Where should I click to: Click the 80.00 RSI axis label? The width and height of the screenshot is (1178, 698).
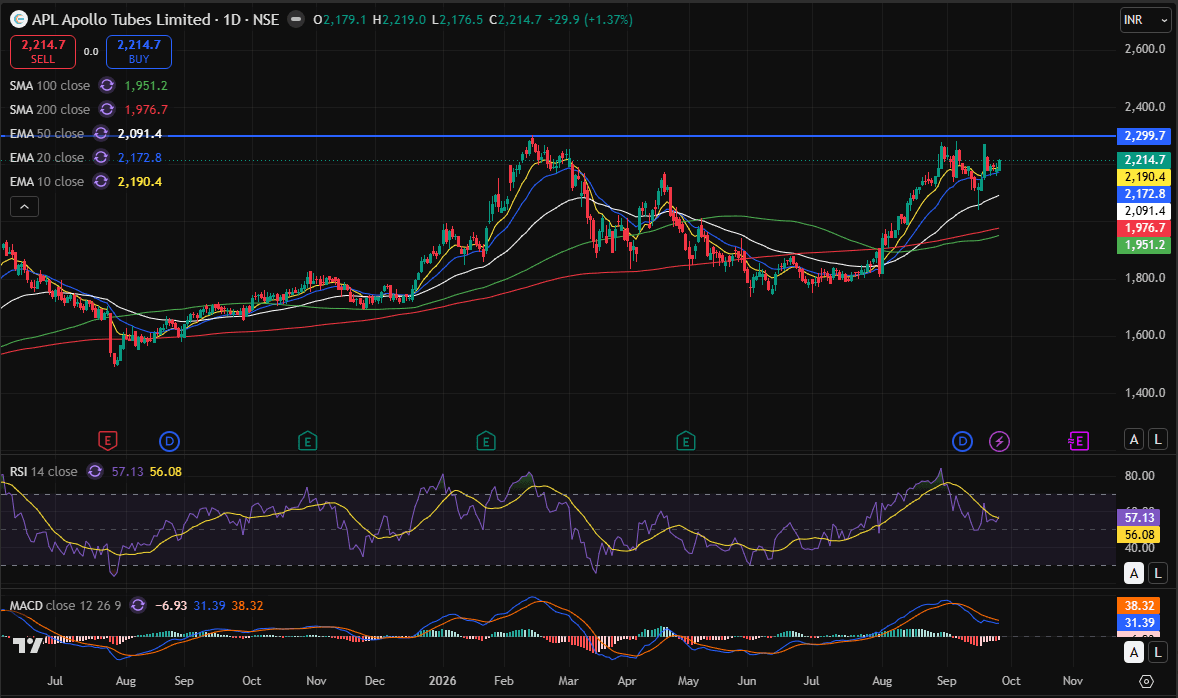(x=1140, y=476)
